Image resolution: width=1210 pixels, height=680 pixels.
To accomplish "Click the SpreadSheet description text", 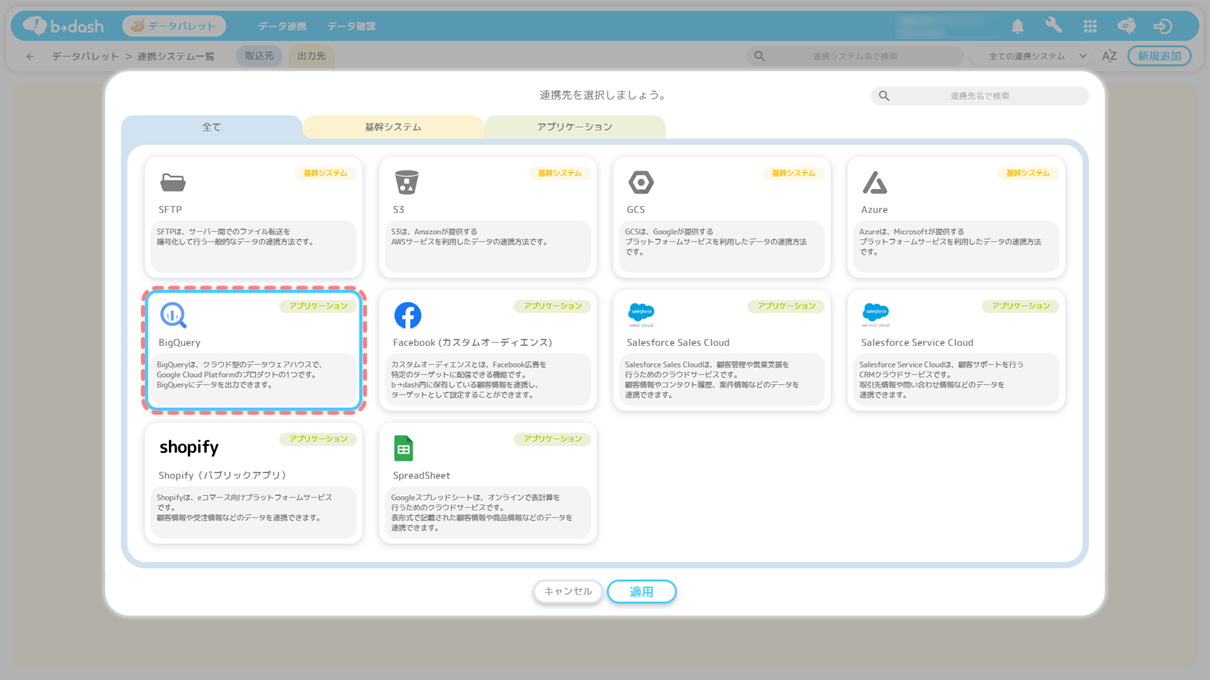I will pos(482,513).
